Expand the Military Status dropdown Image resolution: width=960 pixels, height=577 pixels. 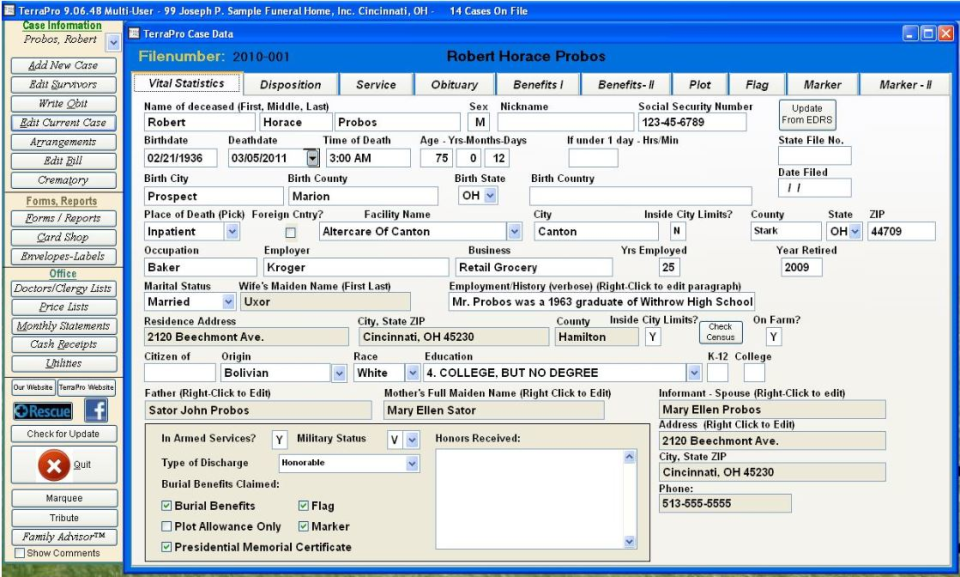(412, 440)
